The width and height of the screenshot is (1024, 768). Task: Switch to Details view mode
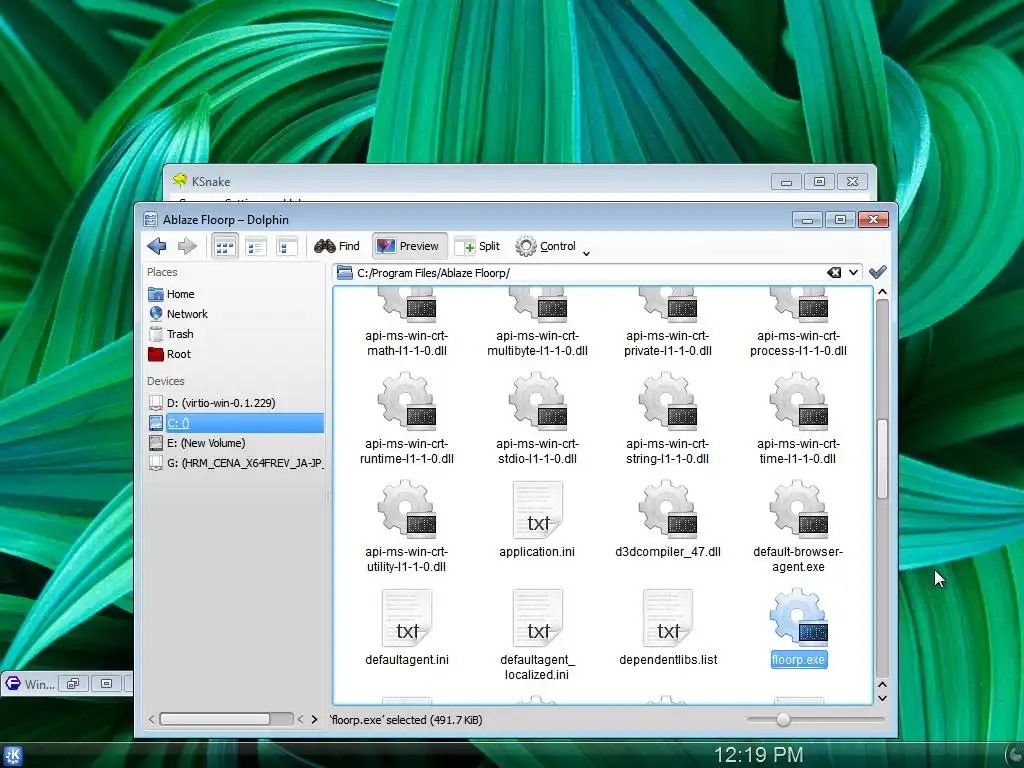[287, 247]
